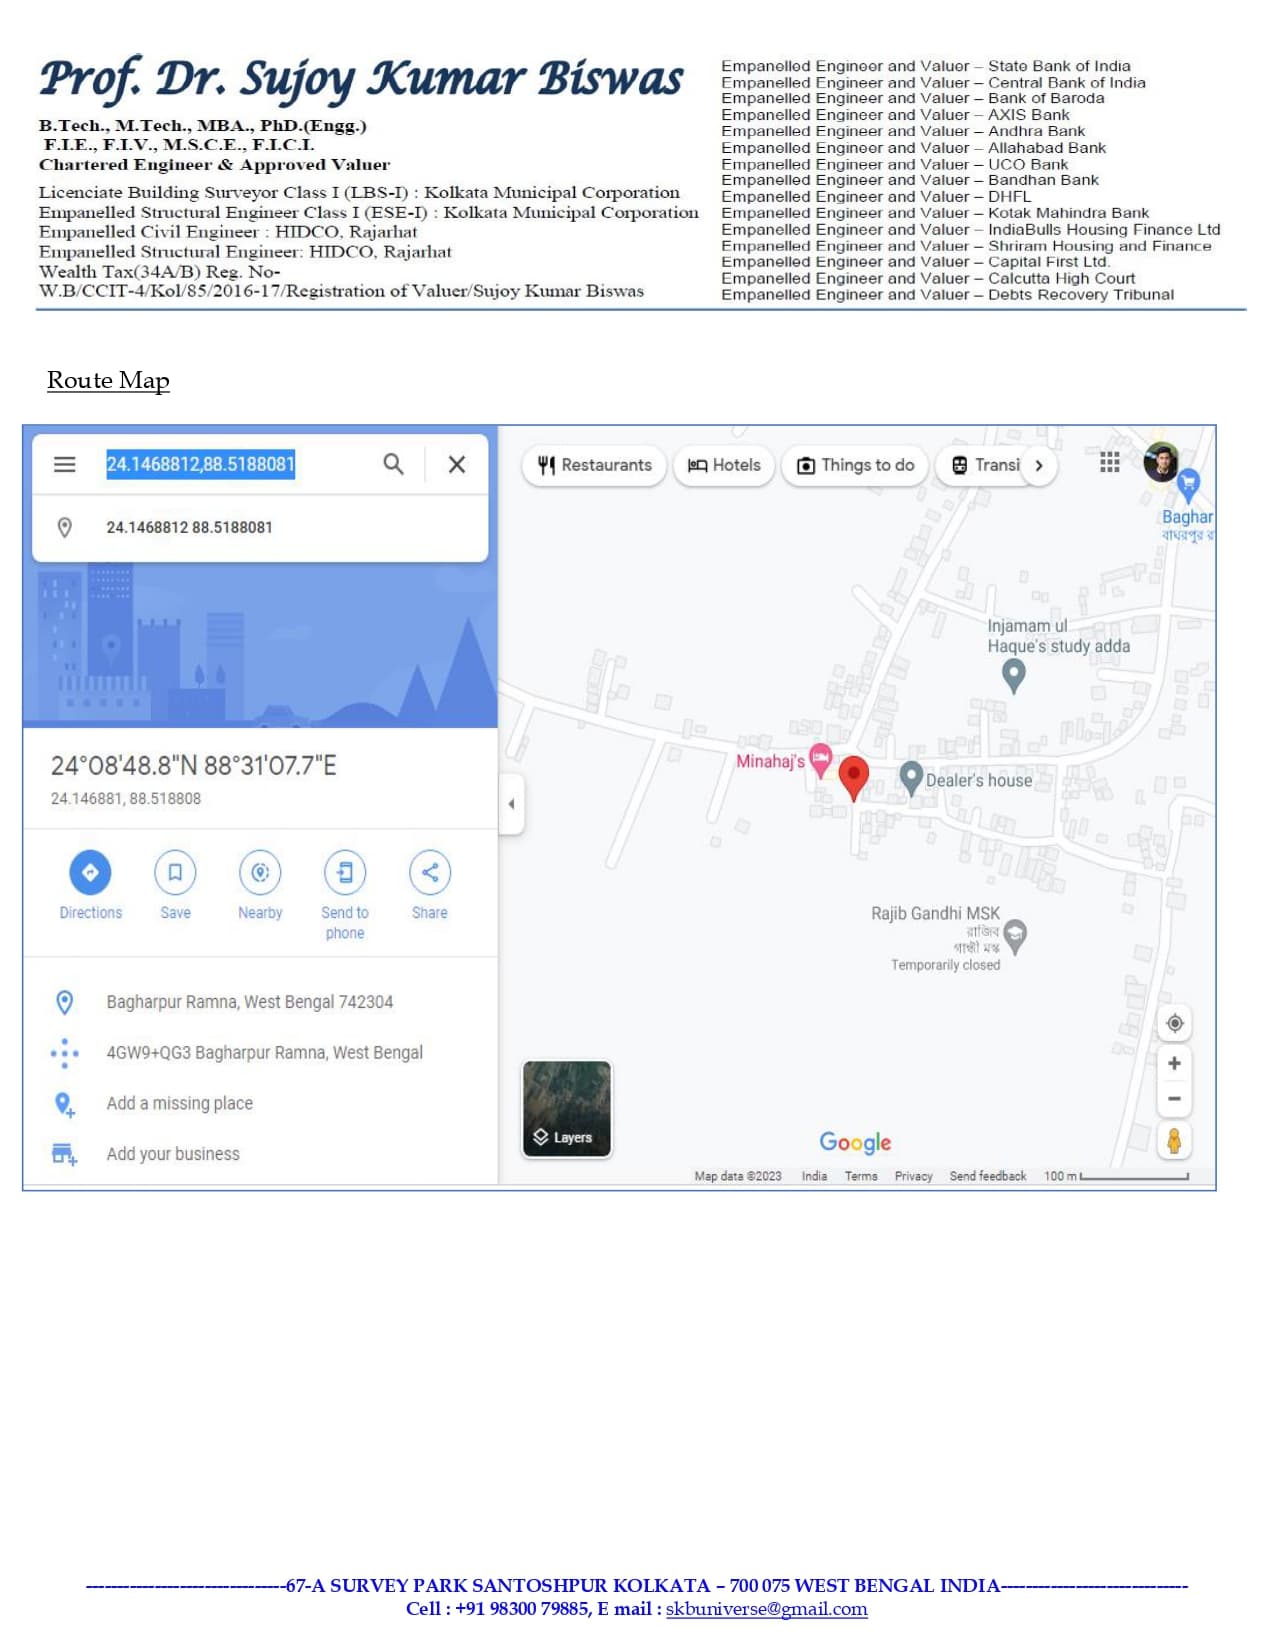
Task: Open Nearby search icon
Action: click(260, 872)
